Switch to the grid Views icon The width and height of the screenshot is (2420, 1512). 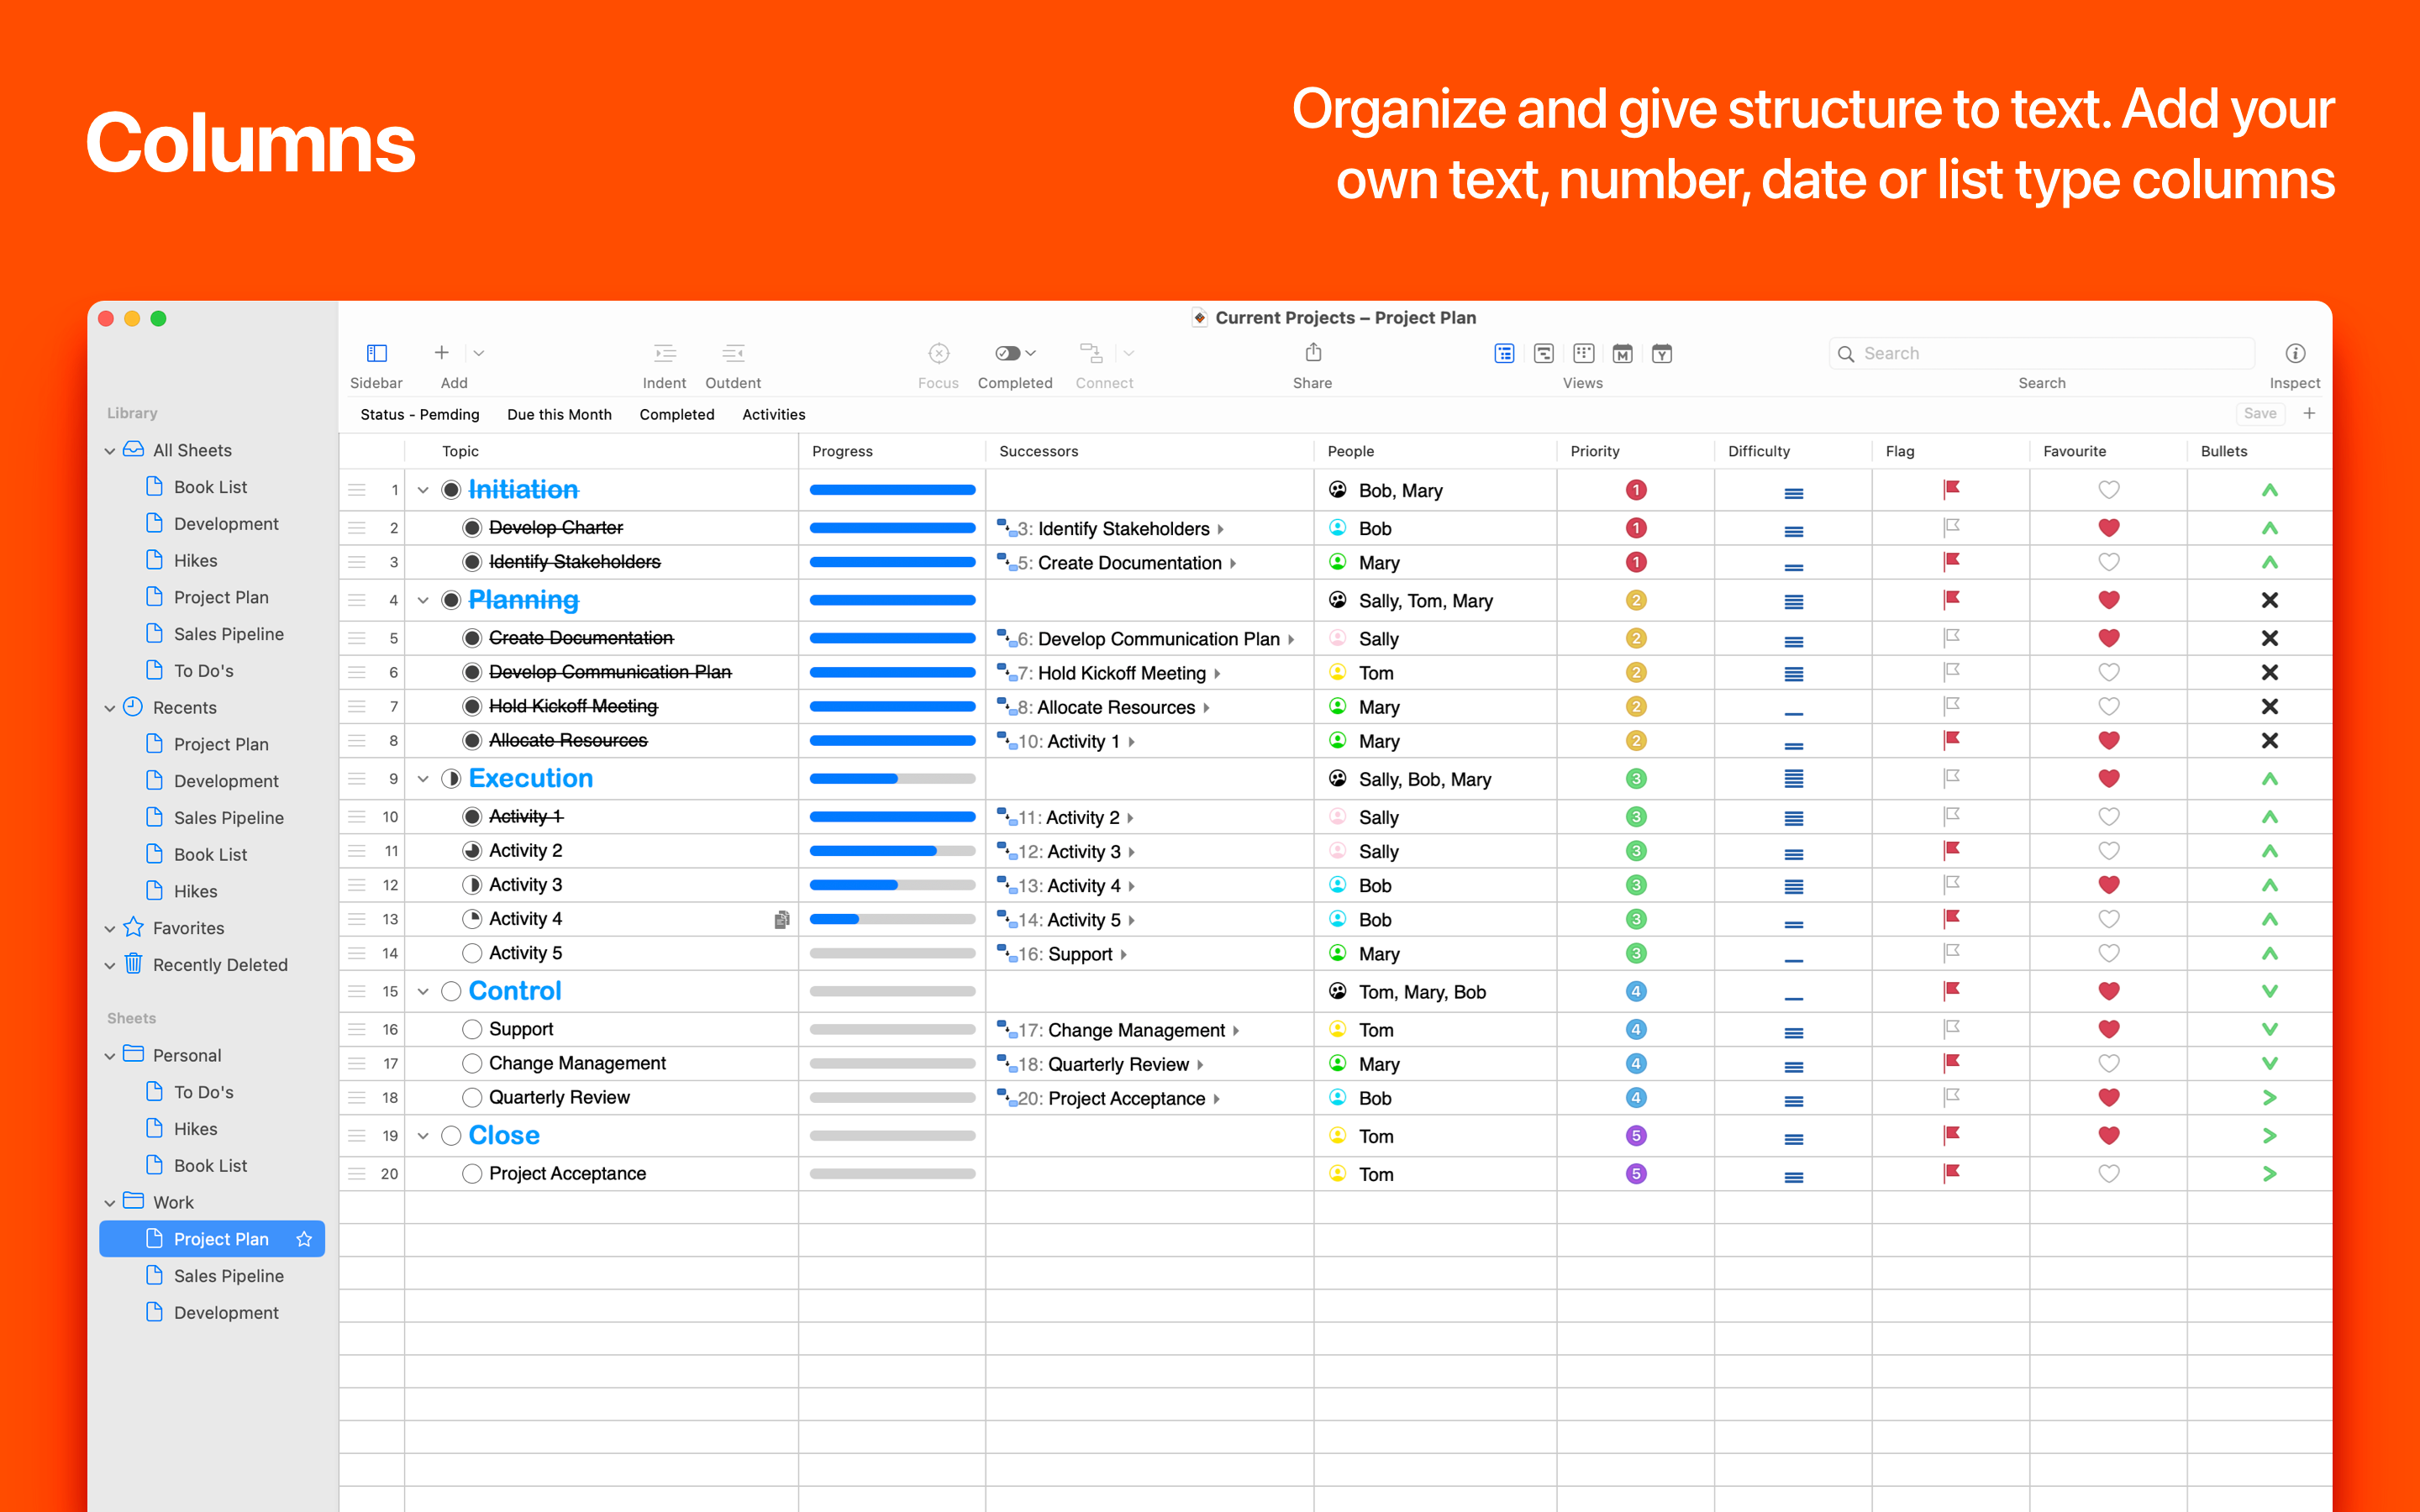(1583, 353)
